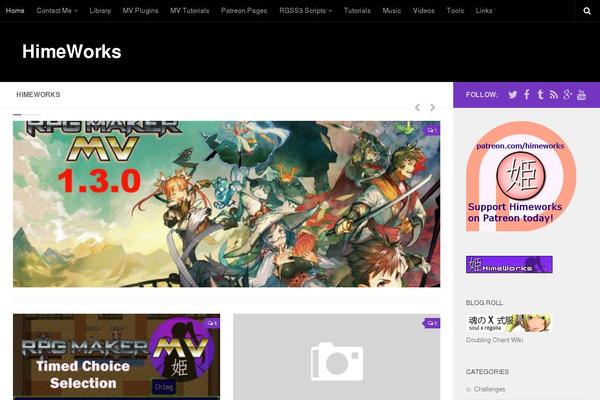Open the soul x regalia blog roll banner

click(509, 323)
